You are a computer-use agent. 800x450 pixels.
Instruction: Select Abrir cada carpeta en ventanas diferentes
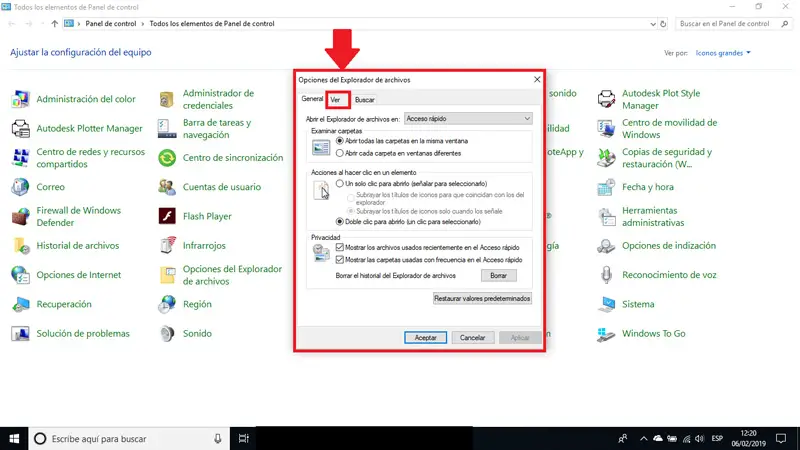pyautogui.click(x=340, y=153)
